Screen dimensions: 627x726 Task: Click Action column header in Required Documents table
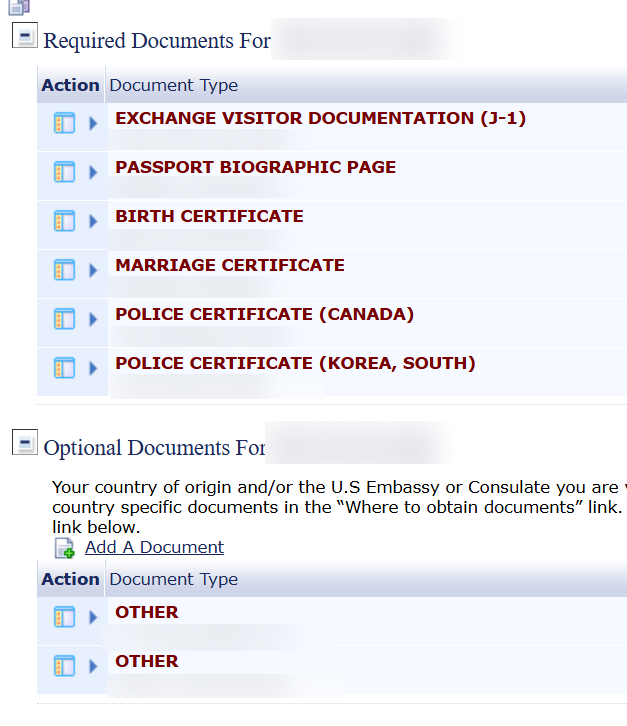(x=70, y=85)
